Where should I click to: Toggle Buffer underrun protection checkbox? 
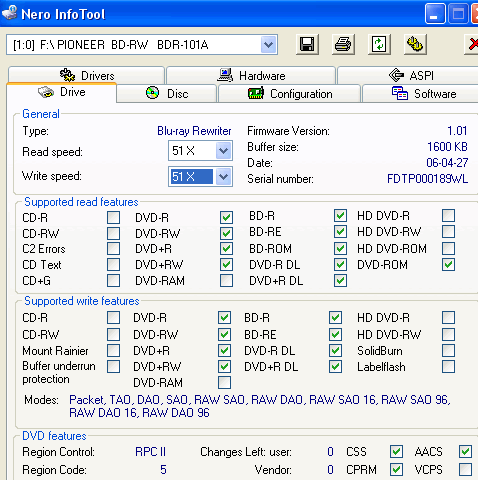[x=113, y=366]
